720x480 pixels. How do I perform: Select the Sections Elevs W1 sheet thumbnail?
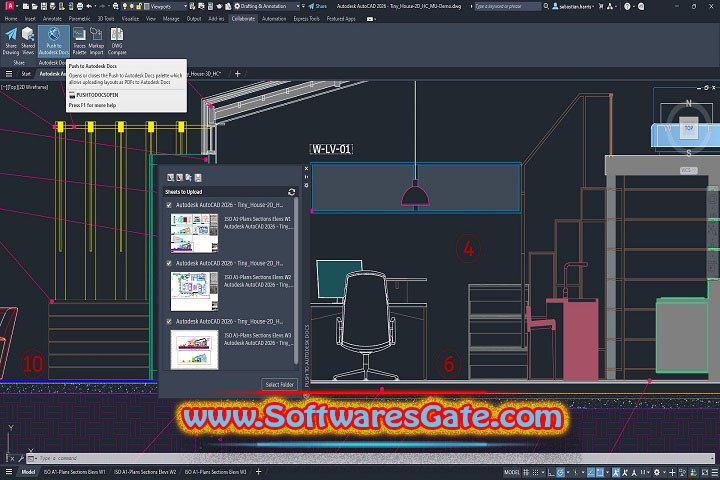[x=194, y=233]
